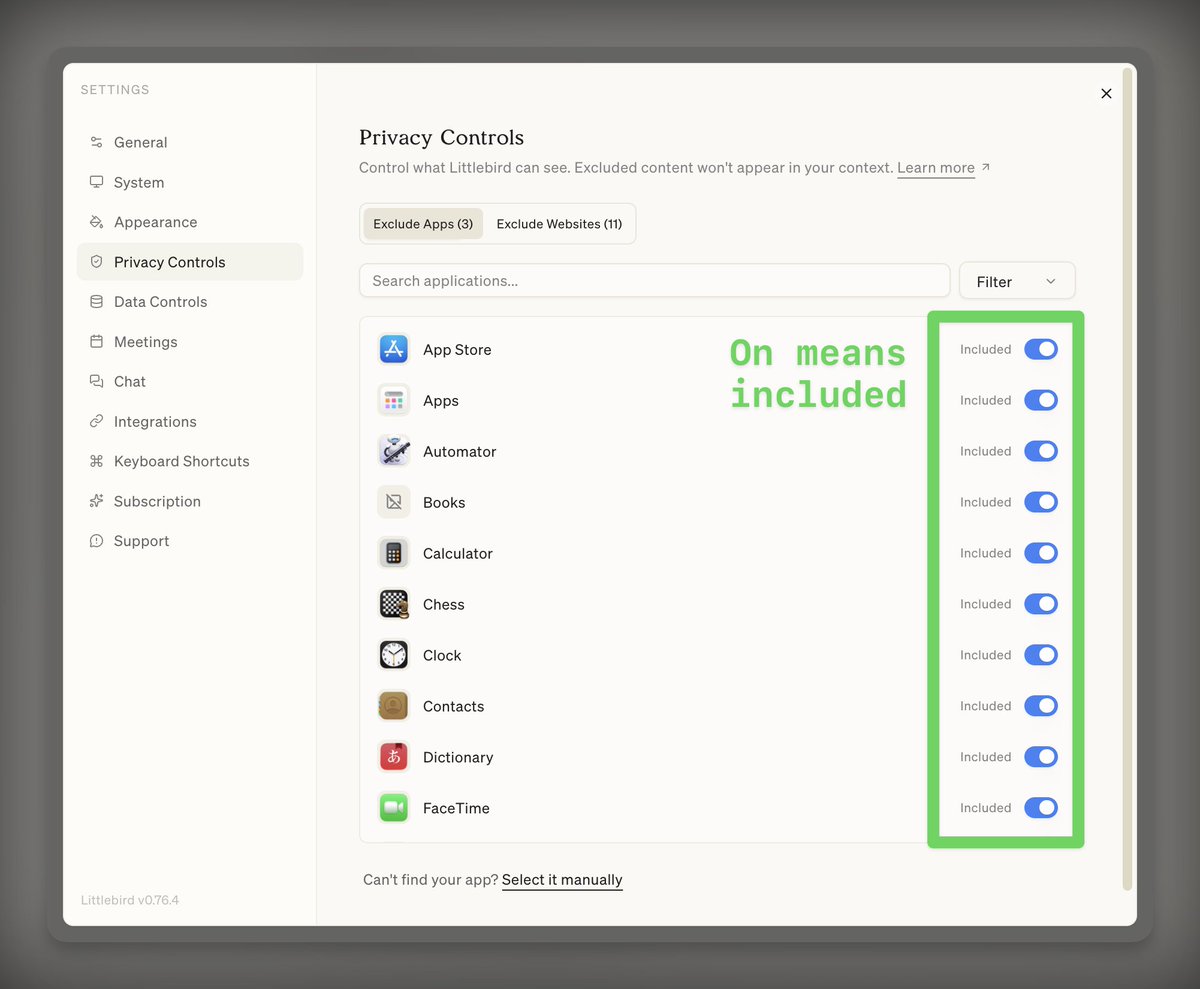Viewport: 1200px width, 989px height.
Task: Focus the Search applications field
Action: tap(655, 281)
